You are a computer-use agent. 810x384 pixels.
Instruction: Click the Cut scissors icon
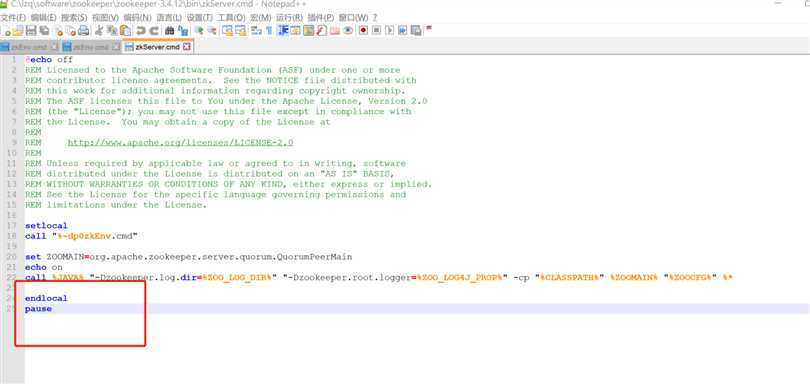point(98,30)
